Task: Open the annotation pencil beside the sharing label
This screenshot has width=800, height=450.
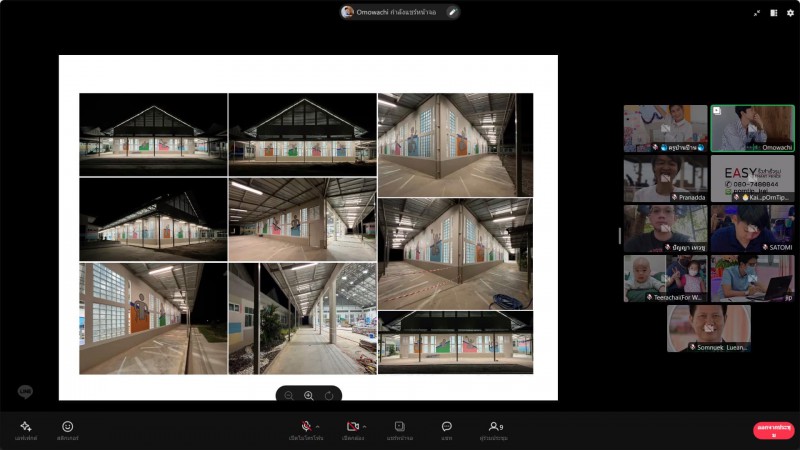Action: (452, 12)
